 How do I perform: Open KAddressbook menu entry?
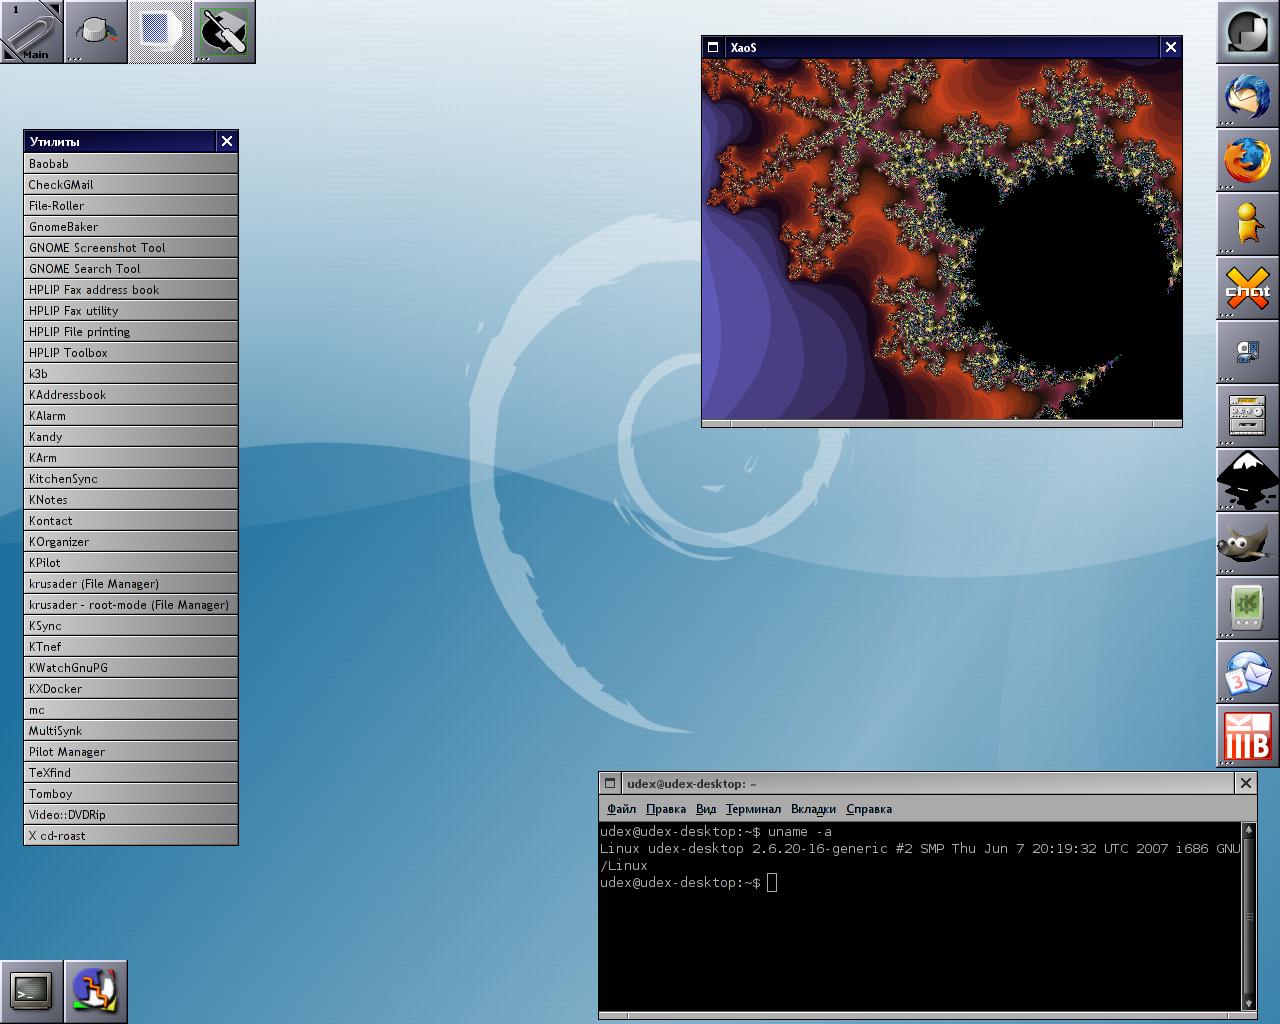[x=131, y=394]
